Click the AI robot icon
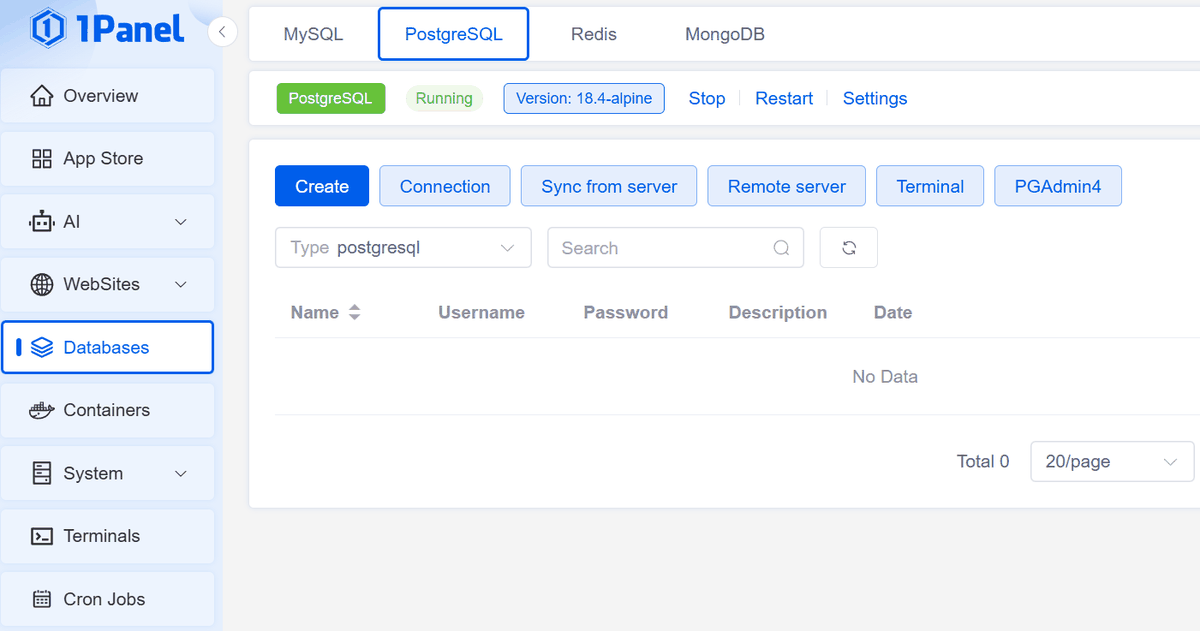 tap(42, 222)
